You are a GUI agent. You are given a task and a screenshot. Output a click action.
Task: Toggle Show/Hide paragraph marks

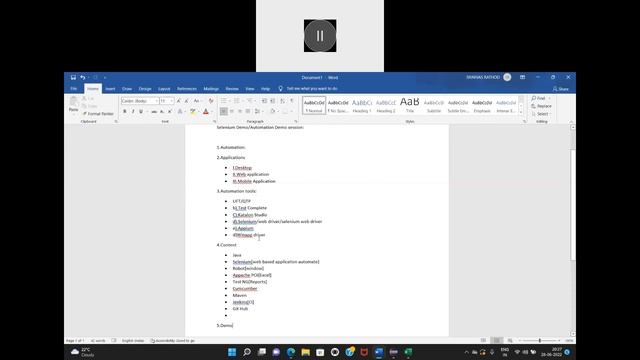(292, 101)
